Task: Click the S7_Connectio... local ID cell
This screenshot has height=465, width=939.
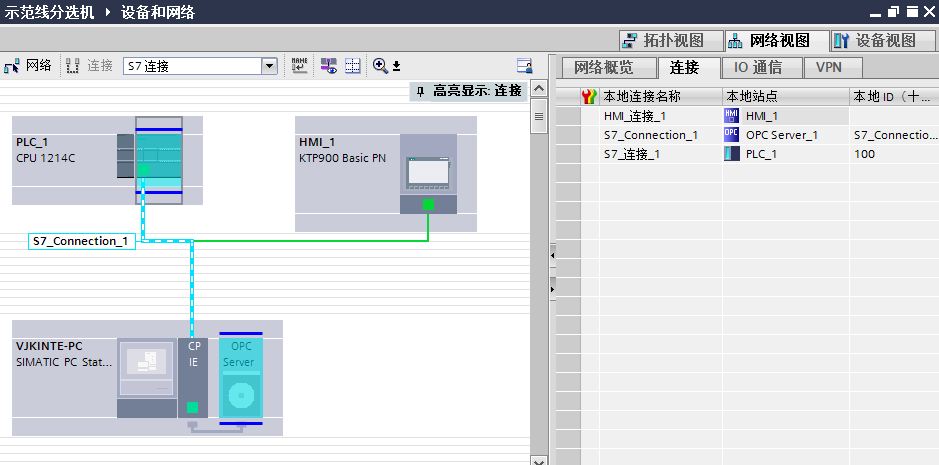Action: click(893, 135)
